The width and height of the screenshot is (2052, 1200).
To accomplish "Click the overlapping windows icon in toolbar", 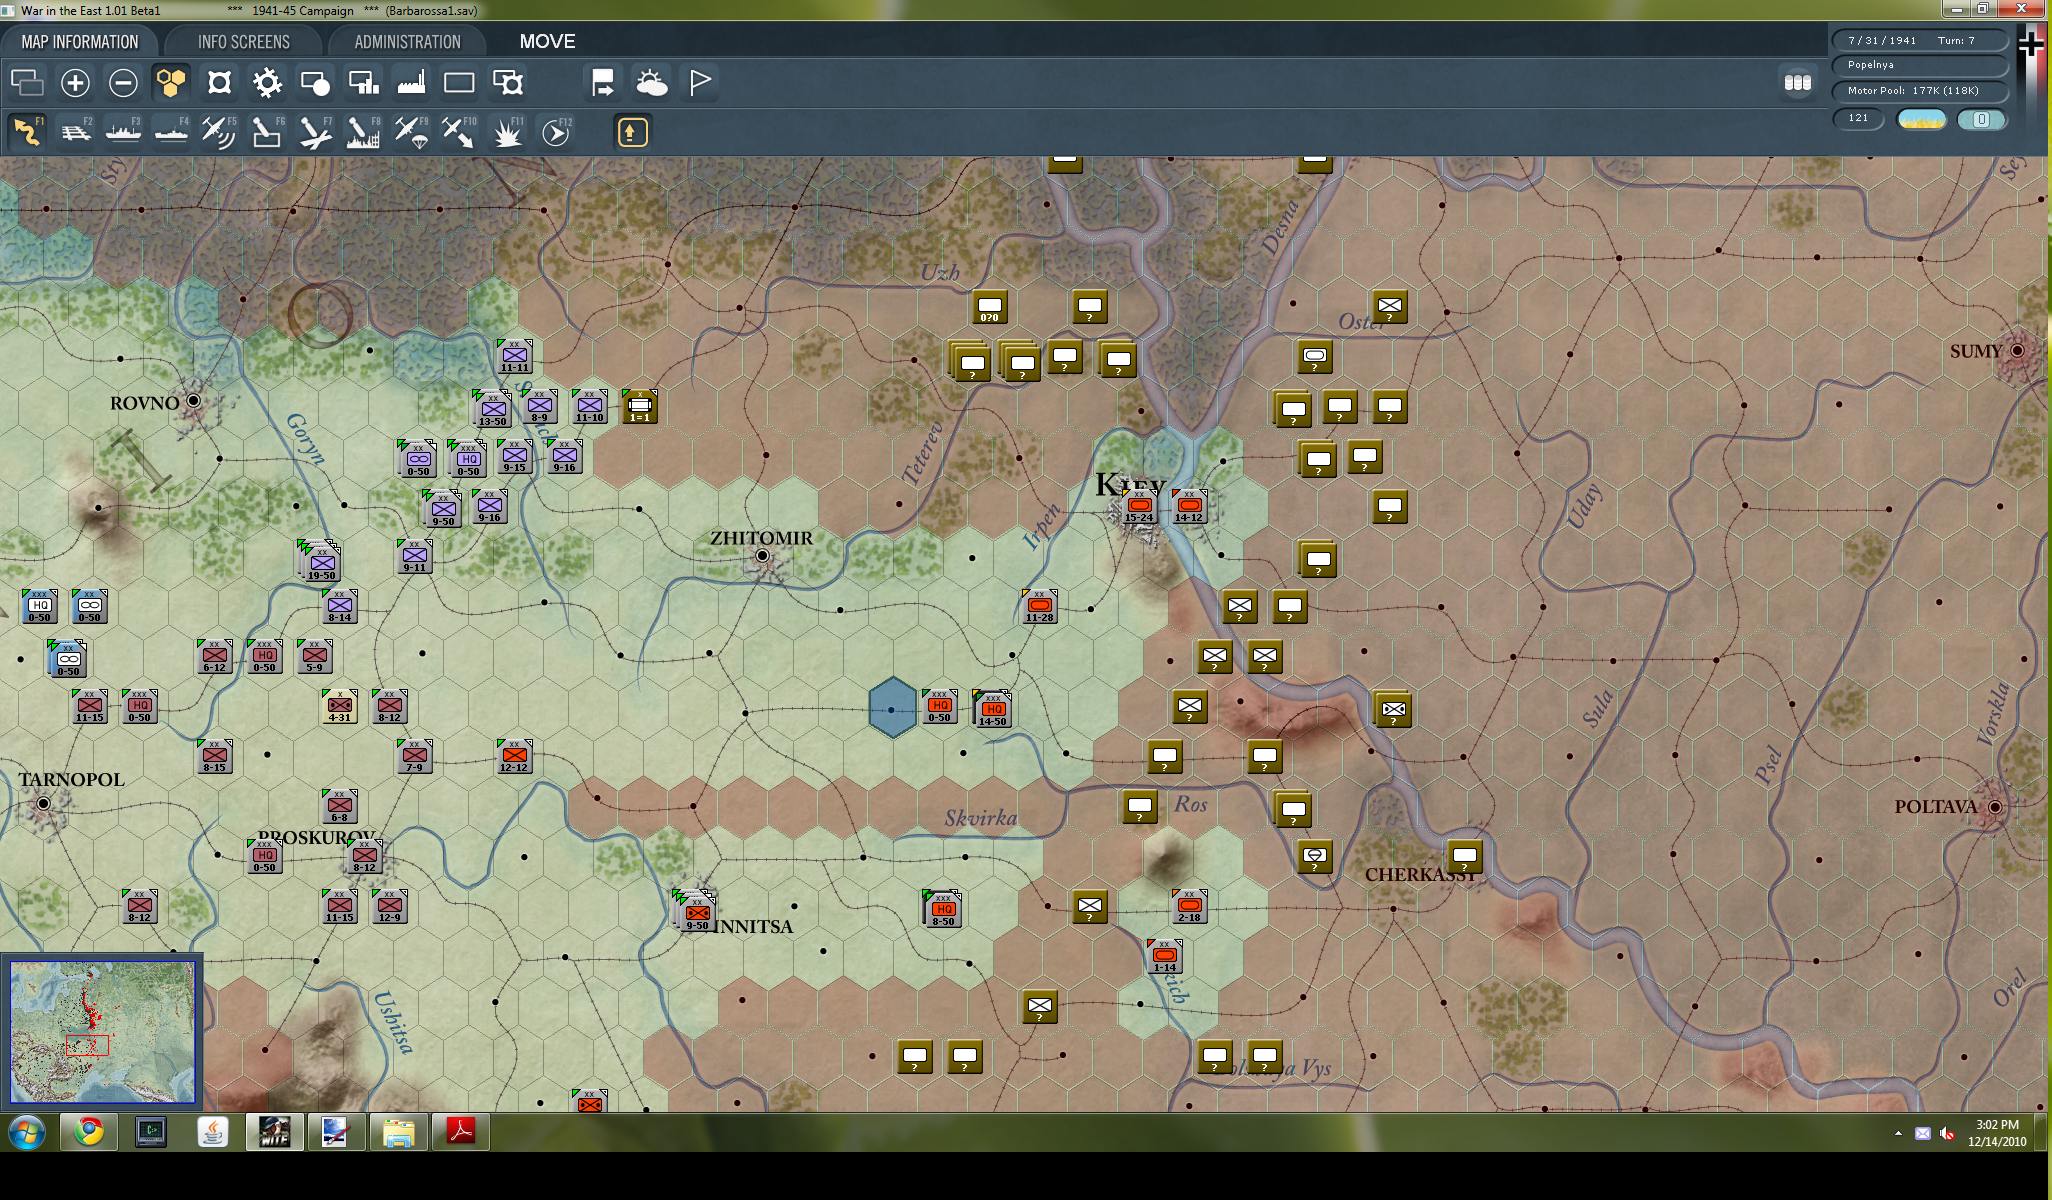I will click(x=27, y=83).
